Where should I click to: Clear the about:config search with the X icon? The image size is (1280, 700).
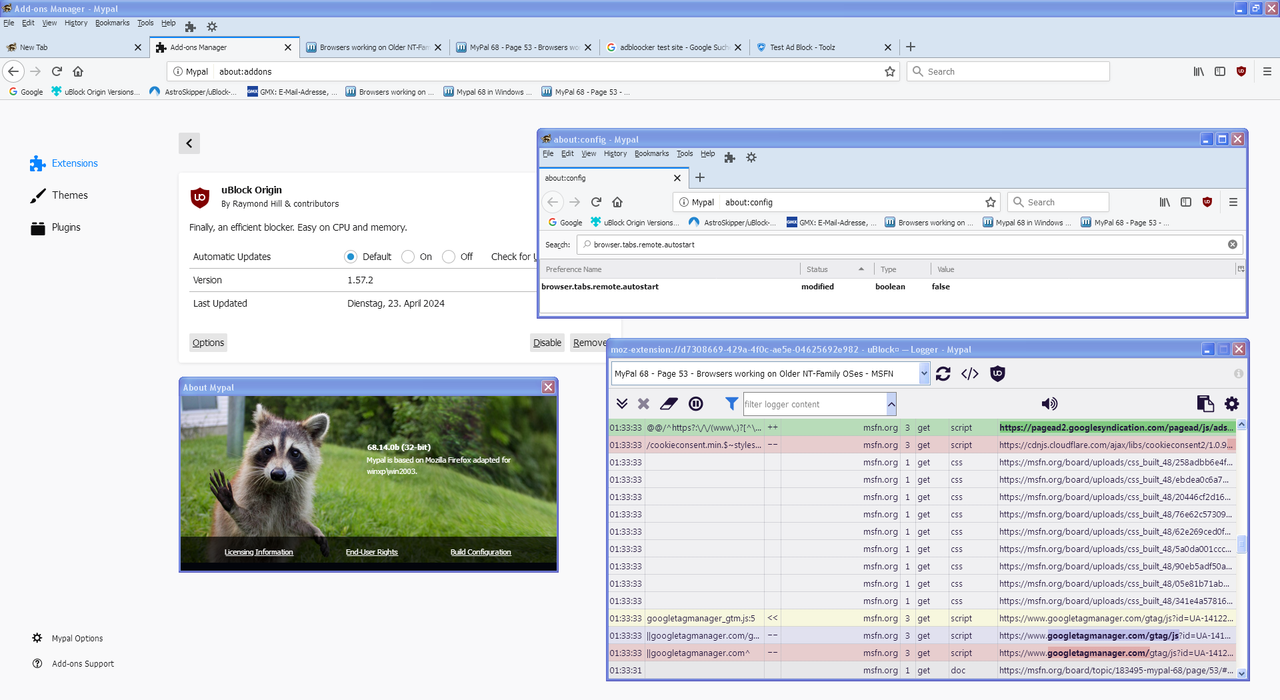[x=1232, y=244]
